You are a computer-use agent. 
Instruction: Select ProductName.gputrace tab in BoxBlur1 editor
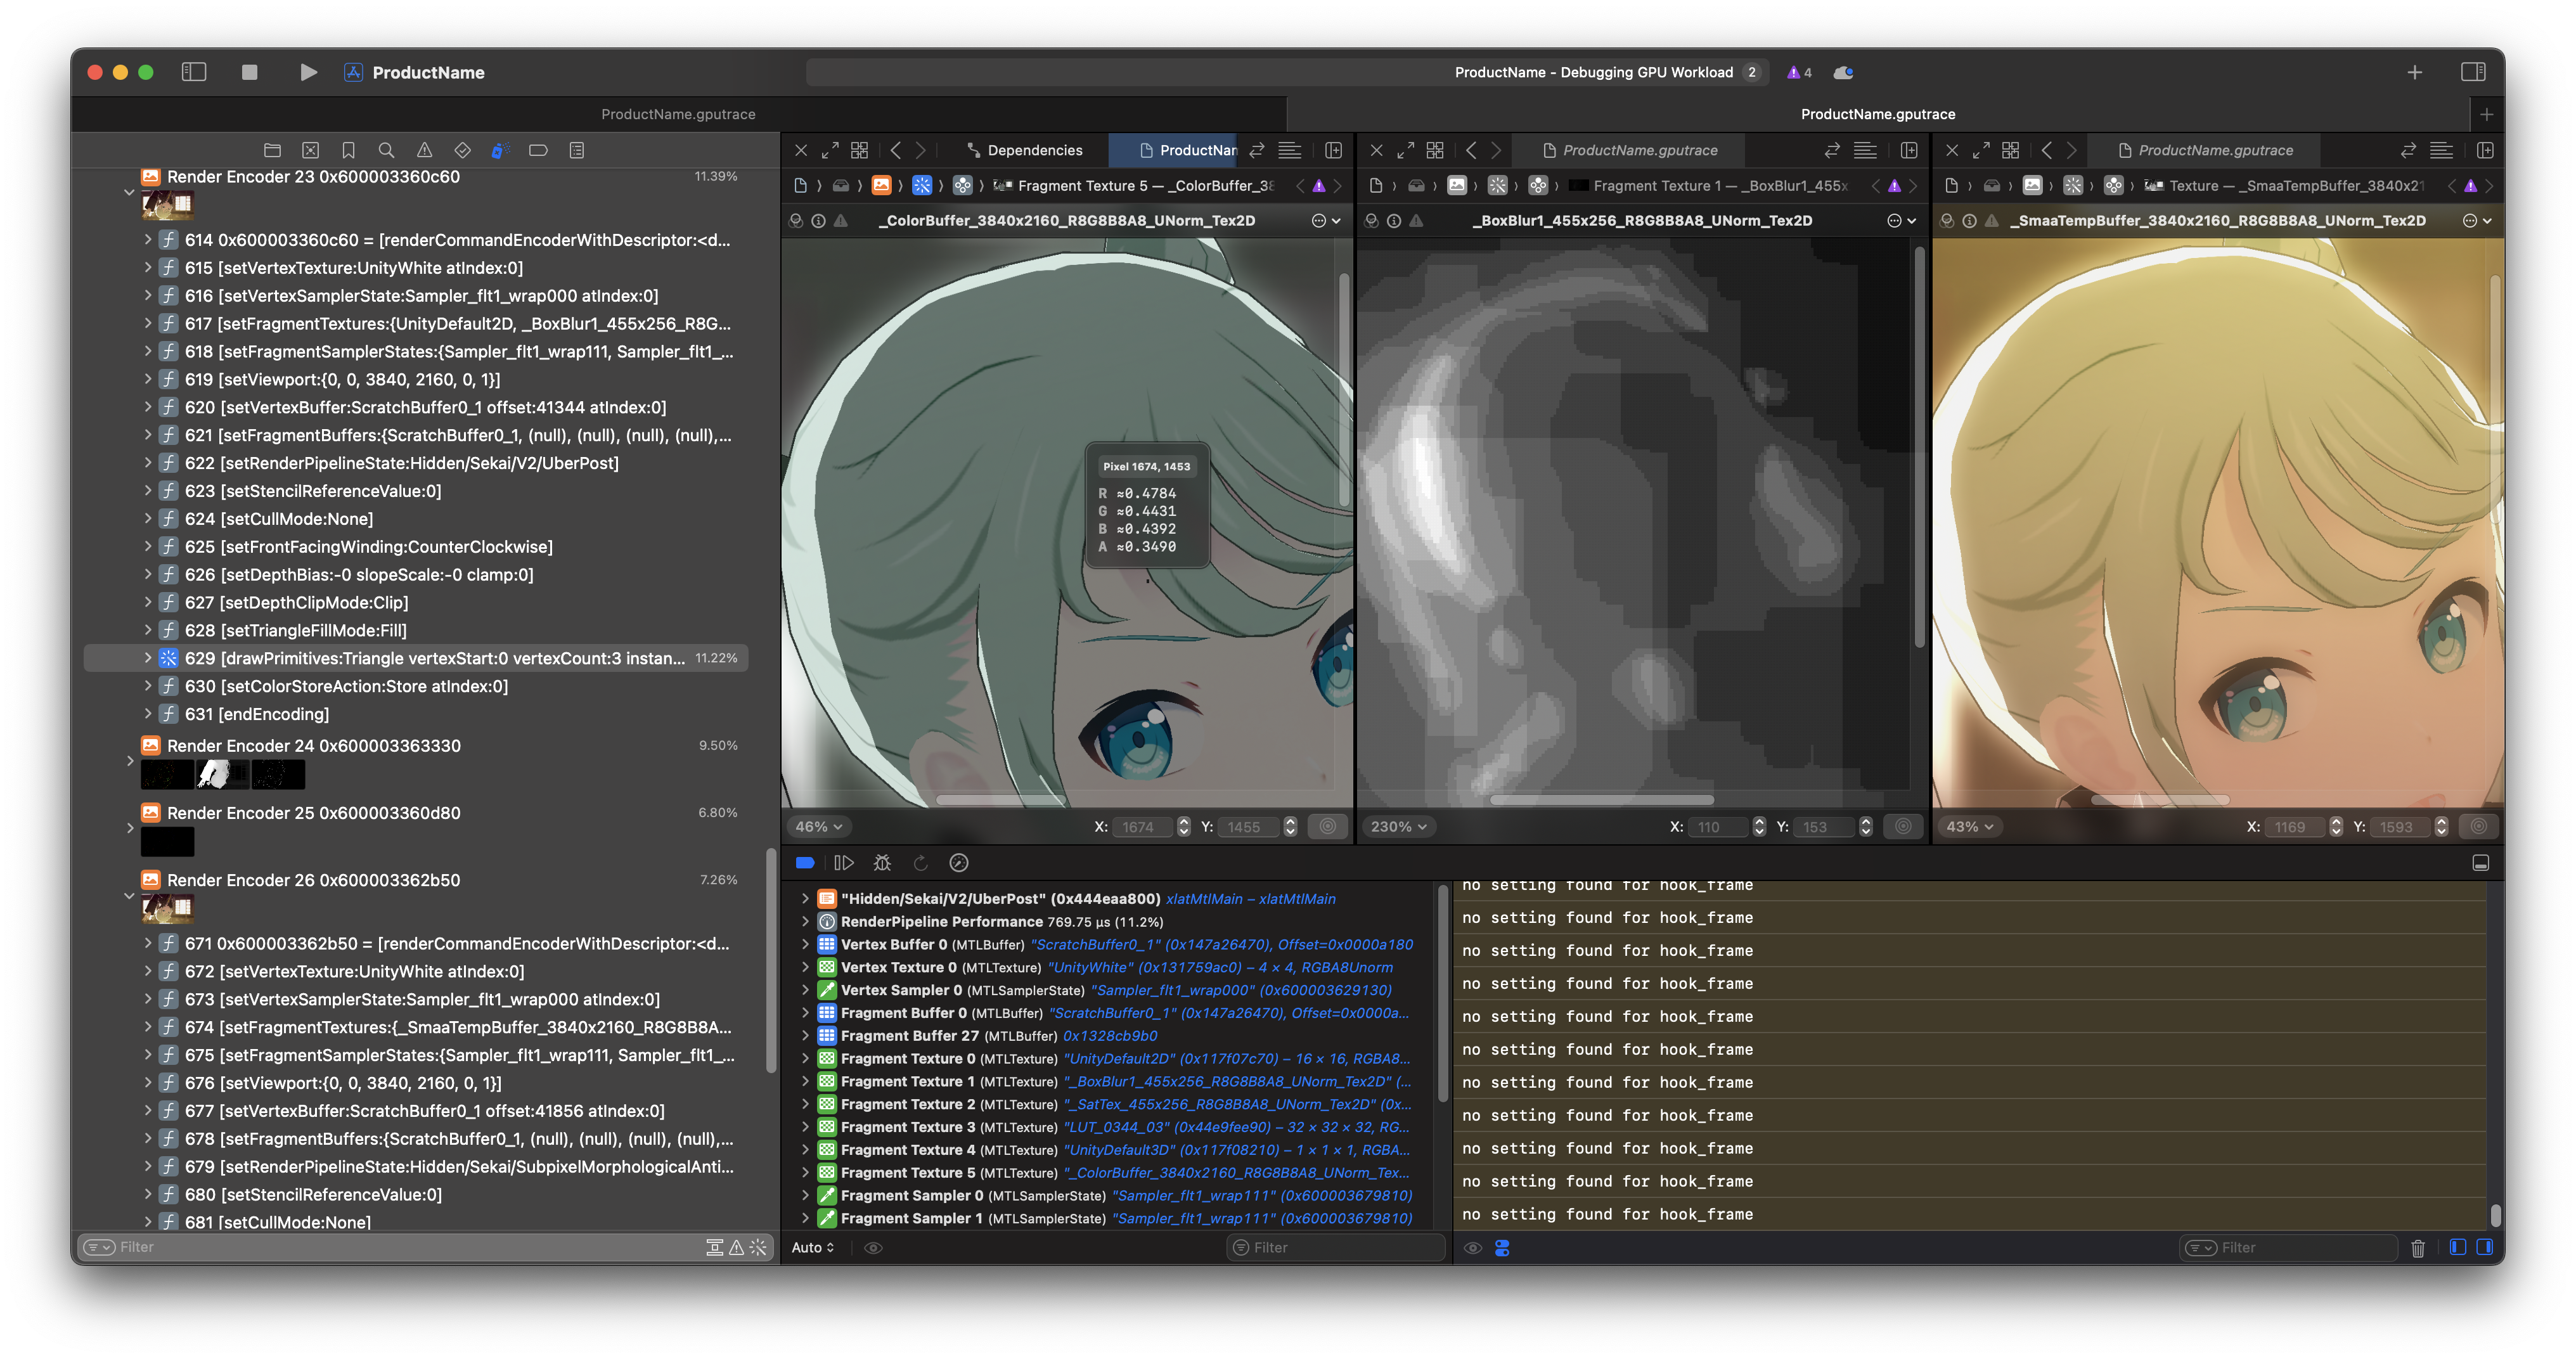1630,150
